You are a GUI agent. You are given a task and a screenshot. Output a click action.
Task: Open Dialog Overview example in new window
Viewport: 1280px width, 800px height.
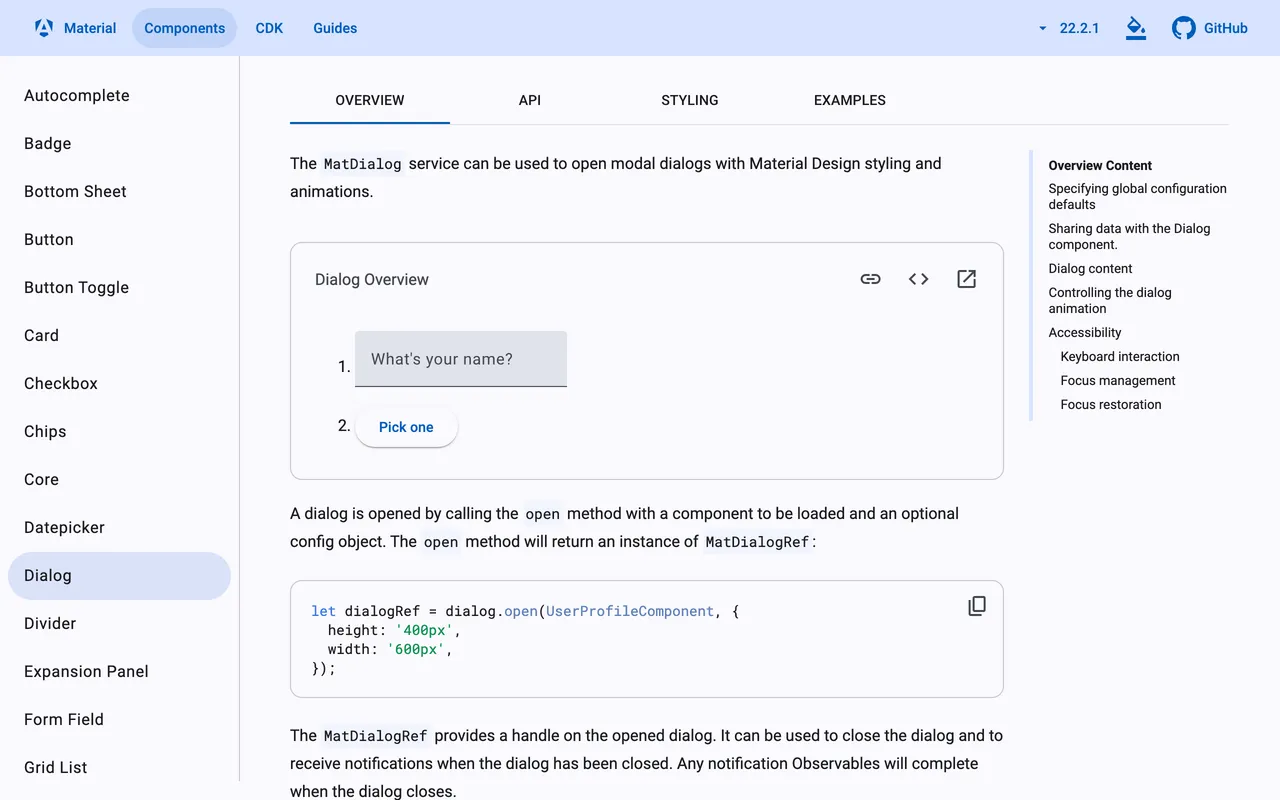click(x=967, y=279)
